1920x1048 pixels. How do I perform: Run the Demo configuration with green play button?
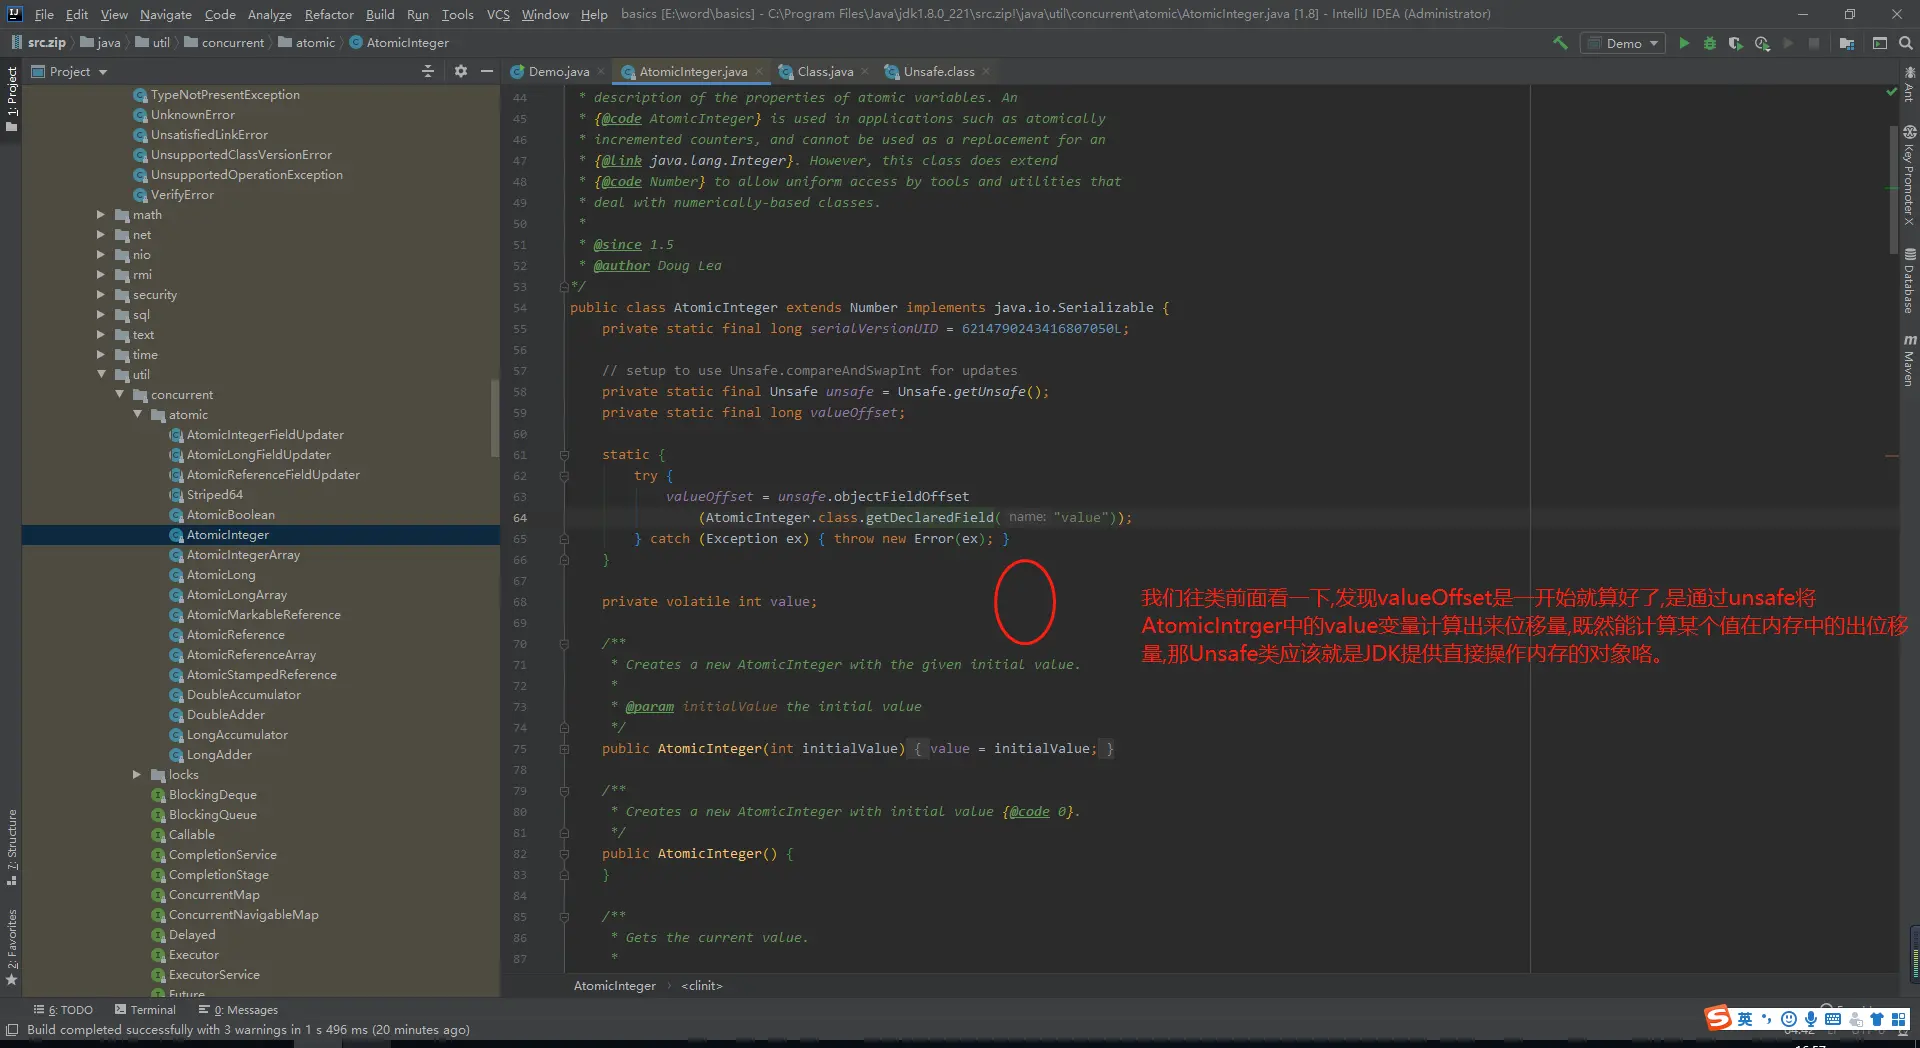(x=1684, y=43)
